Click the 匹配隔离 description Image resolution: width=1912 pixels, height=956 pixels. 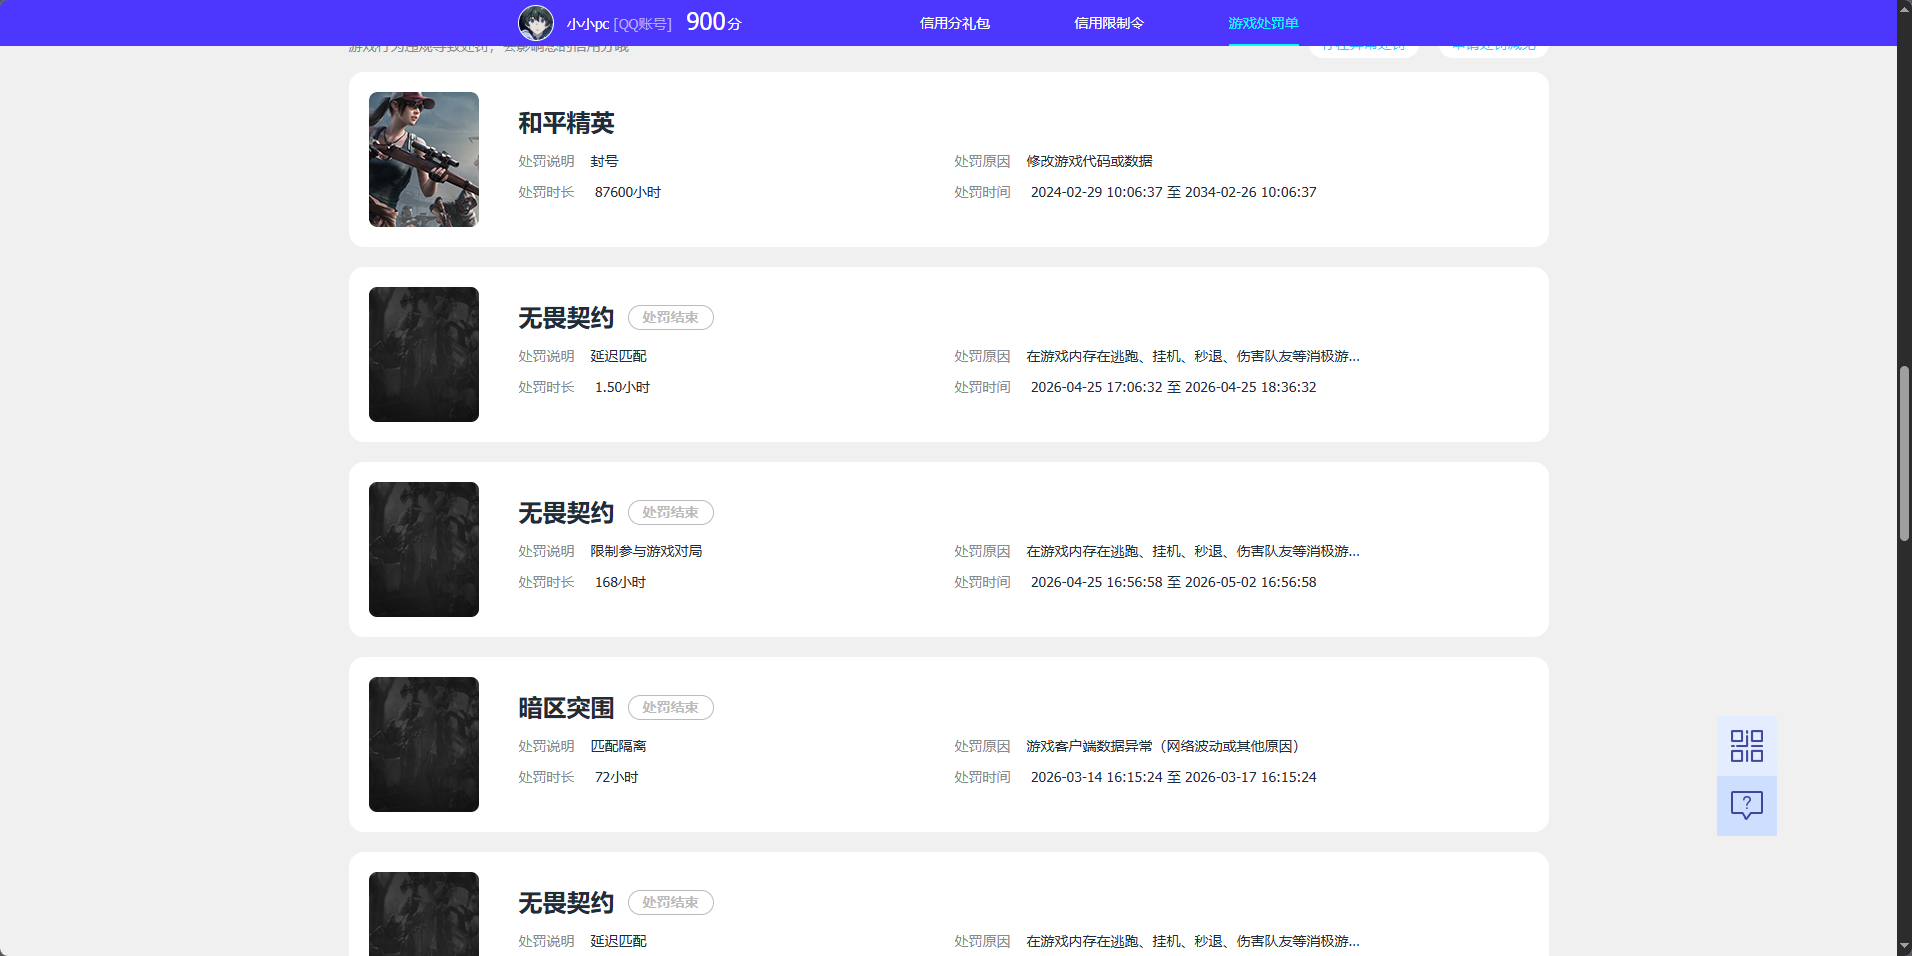click(618, 746)
